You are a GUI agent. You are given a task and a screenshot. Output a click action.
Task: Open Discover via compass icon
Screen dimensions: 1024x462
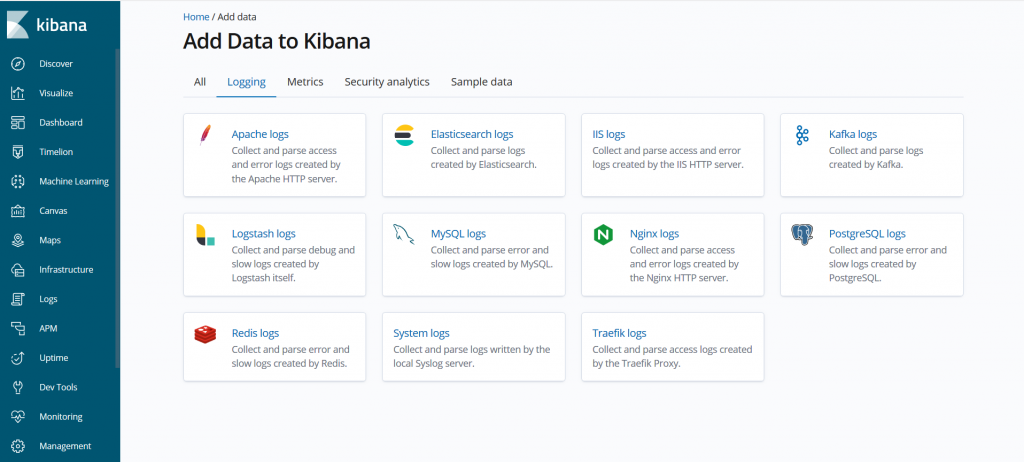pyautogui.click(x=18, y=63)
